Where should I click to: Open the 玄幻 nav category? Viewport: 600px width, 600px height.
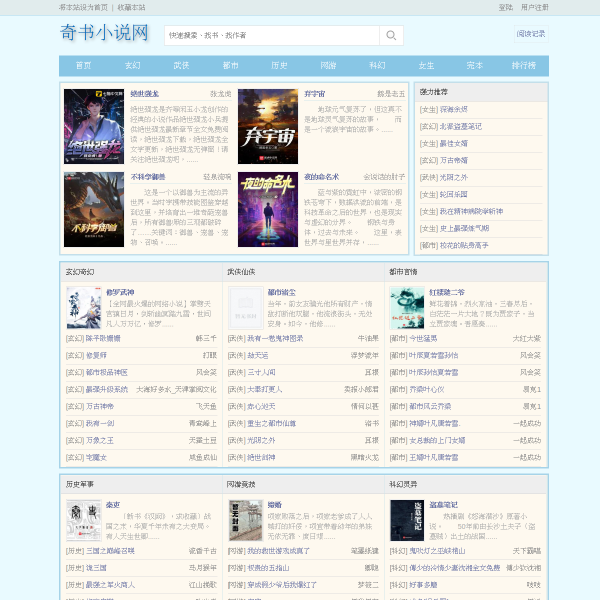coord(132,65)
